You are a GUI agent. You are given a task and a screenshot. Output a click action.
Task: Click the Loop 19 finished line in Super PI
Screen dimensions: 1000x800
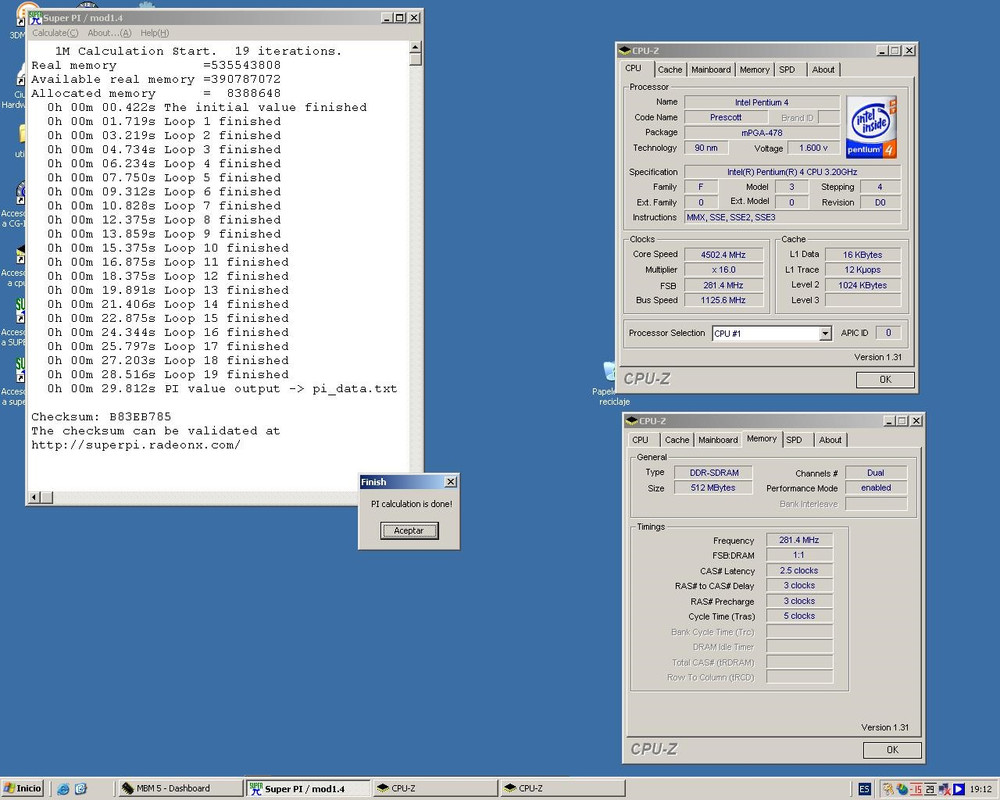(x=168, y=375)
